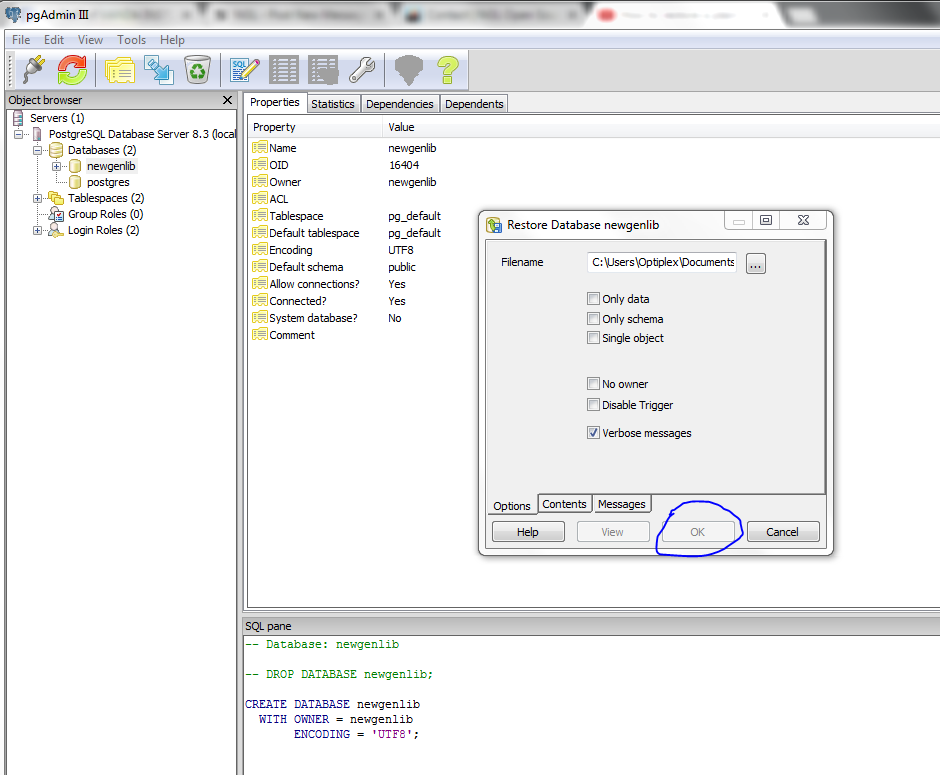The width and height of the screenshot is (940, 775).
Task: Expand the newgenlib database node
Action: click(57, 166)
